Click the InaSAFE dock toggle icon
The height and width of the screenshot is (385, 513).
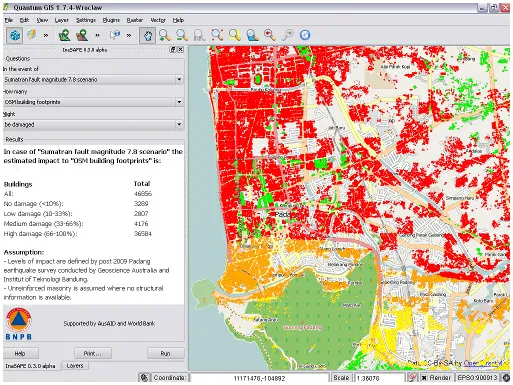(x=15, y=35)
